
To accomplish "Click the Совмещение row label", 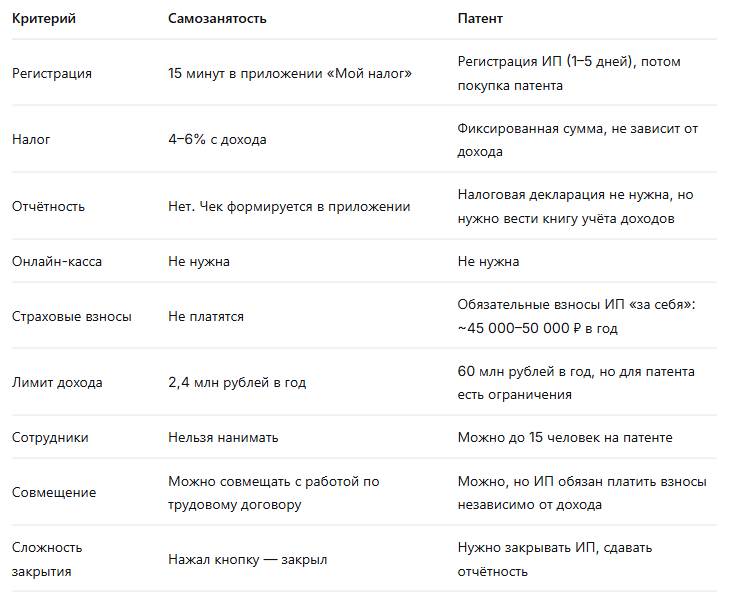I will 54,492.
